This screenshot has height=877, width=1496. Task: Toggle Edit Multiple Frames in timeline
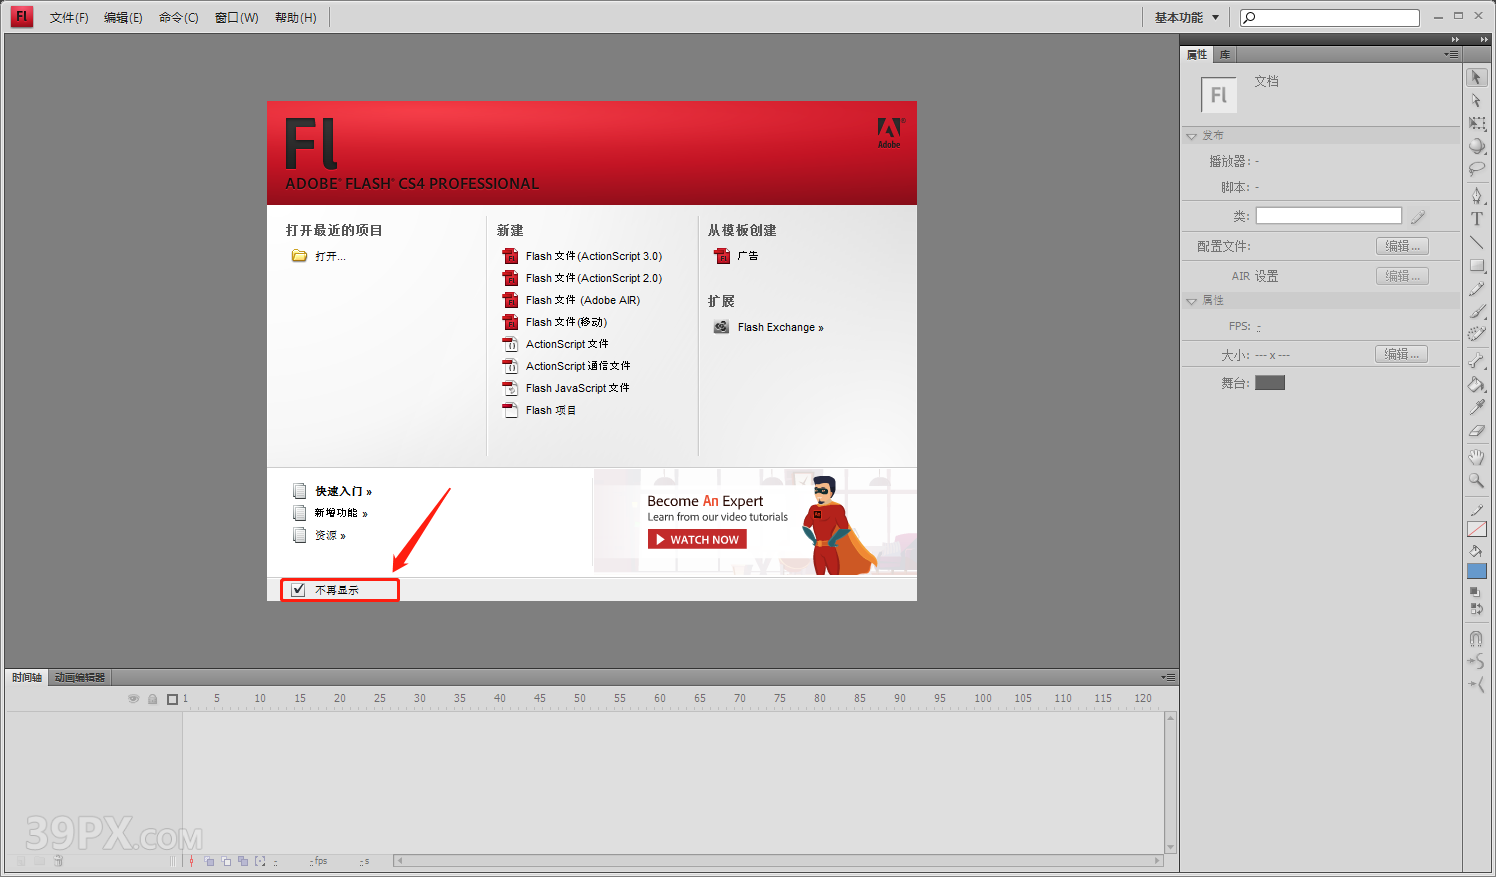243,861
